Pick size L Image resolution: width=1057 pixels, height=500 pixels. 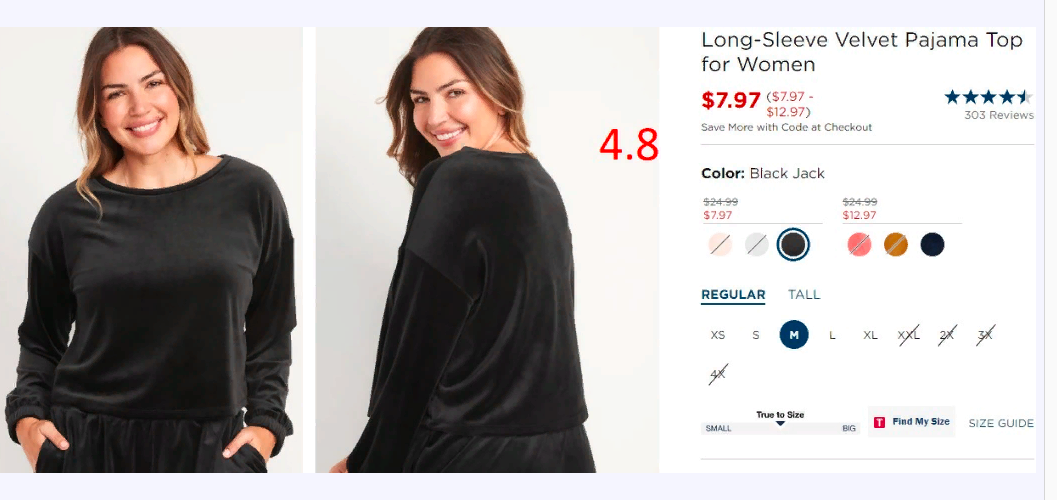pyautogui.click(x=833, y=335)
